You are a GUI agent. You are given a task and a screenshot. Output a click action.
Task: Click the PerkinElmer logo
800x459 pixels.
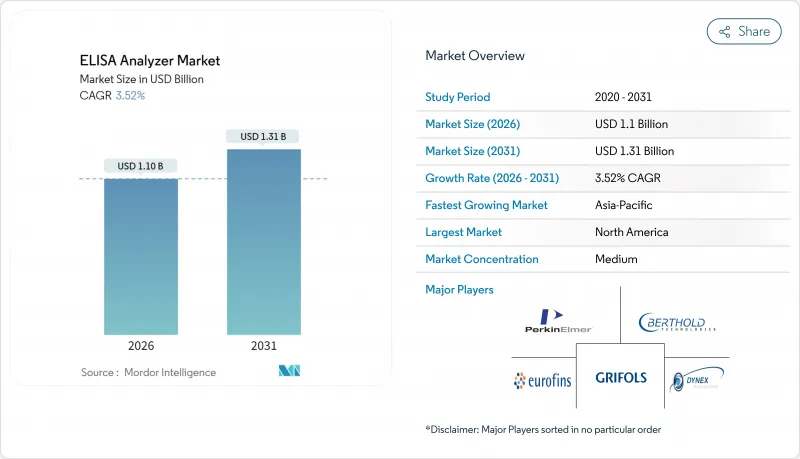point(559,321)
